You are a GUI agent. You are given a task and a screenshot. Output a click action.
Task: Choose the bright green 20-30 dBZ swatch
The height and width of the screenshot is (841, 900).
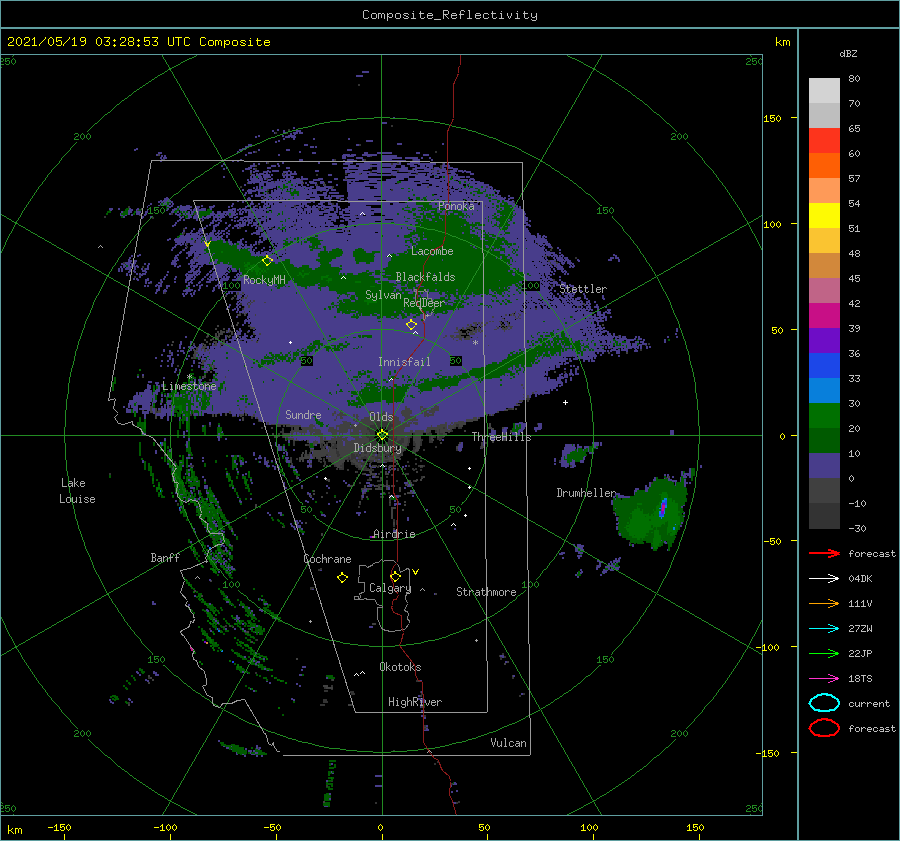(824, 415)
